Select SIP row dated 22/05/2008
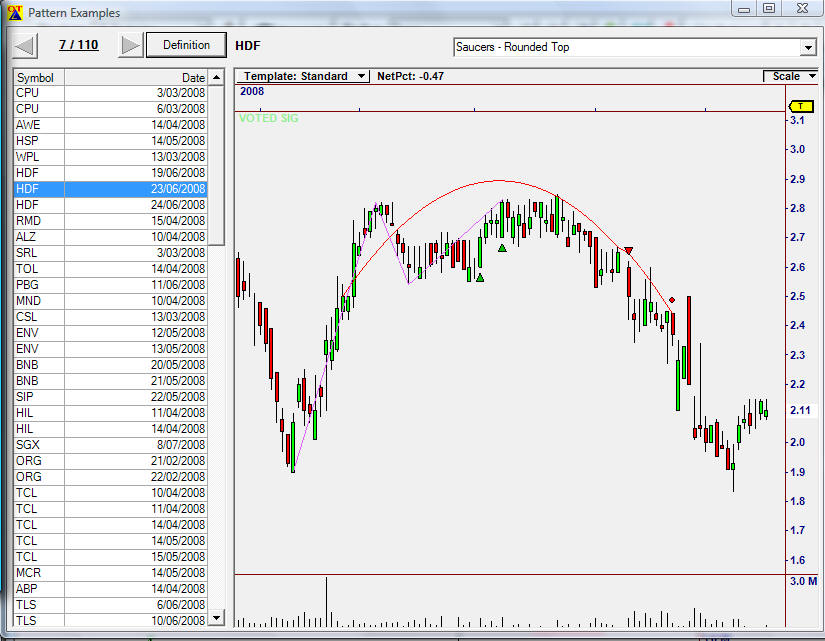The width and height of the screenshot is (825, 641). [110, 397]
